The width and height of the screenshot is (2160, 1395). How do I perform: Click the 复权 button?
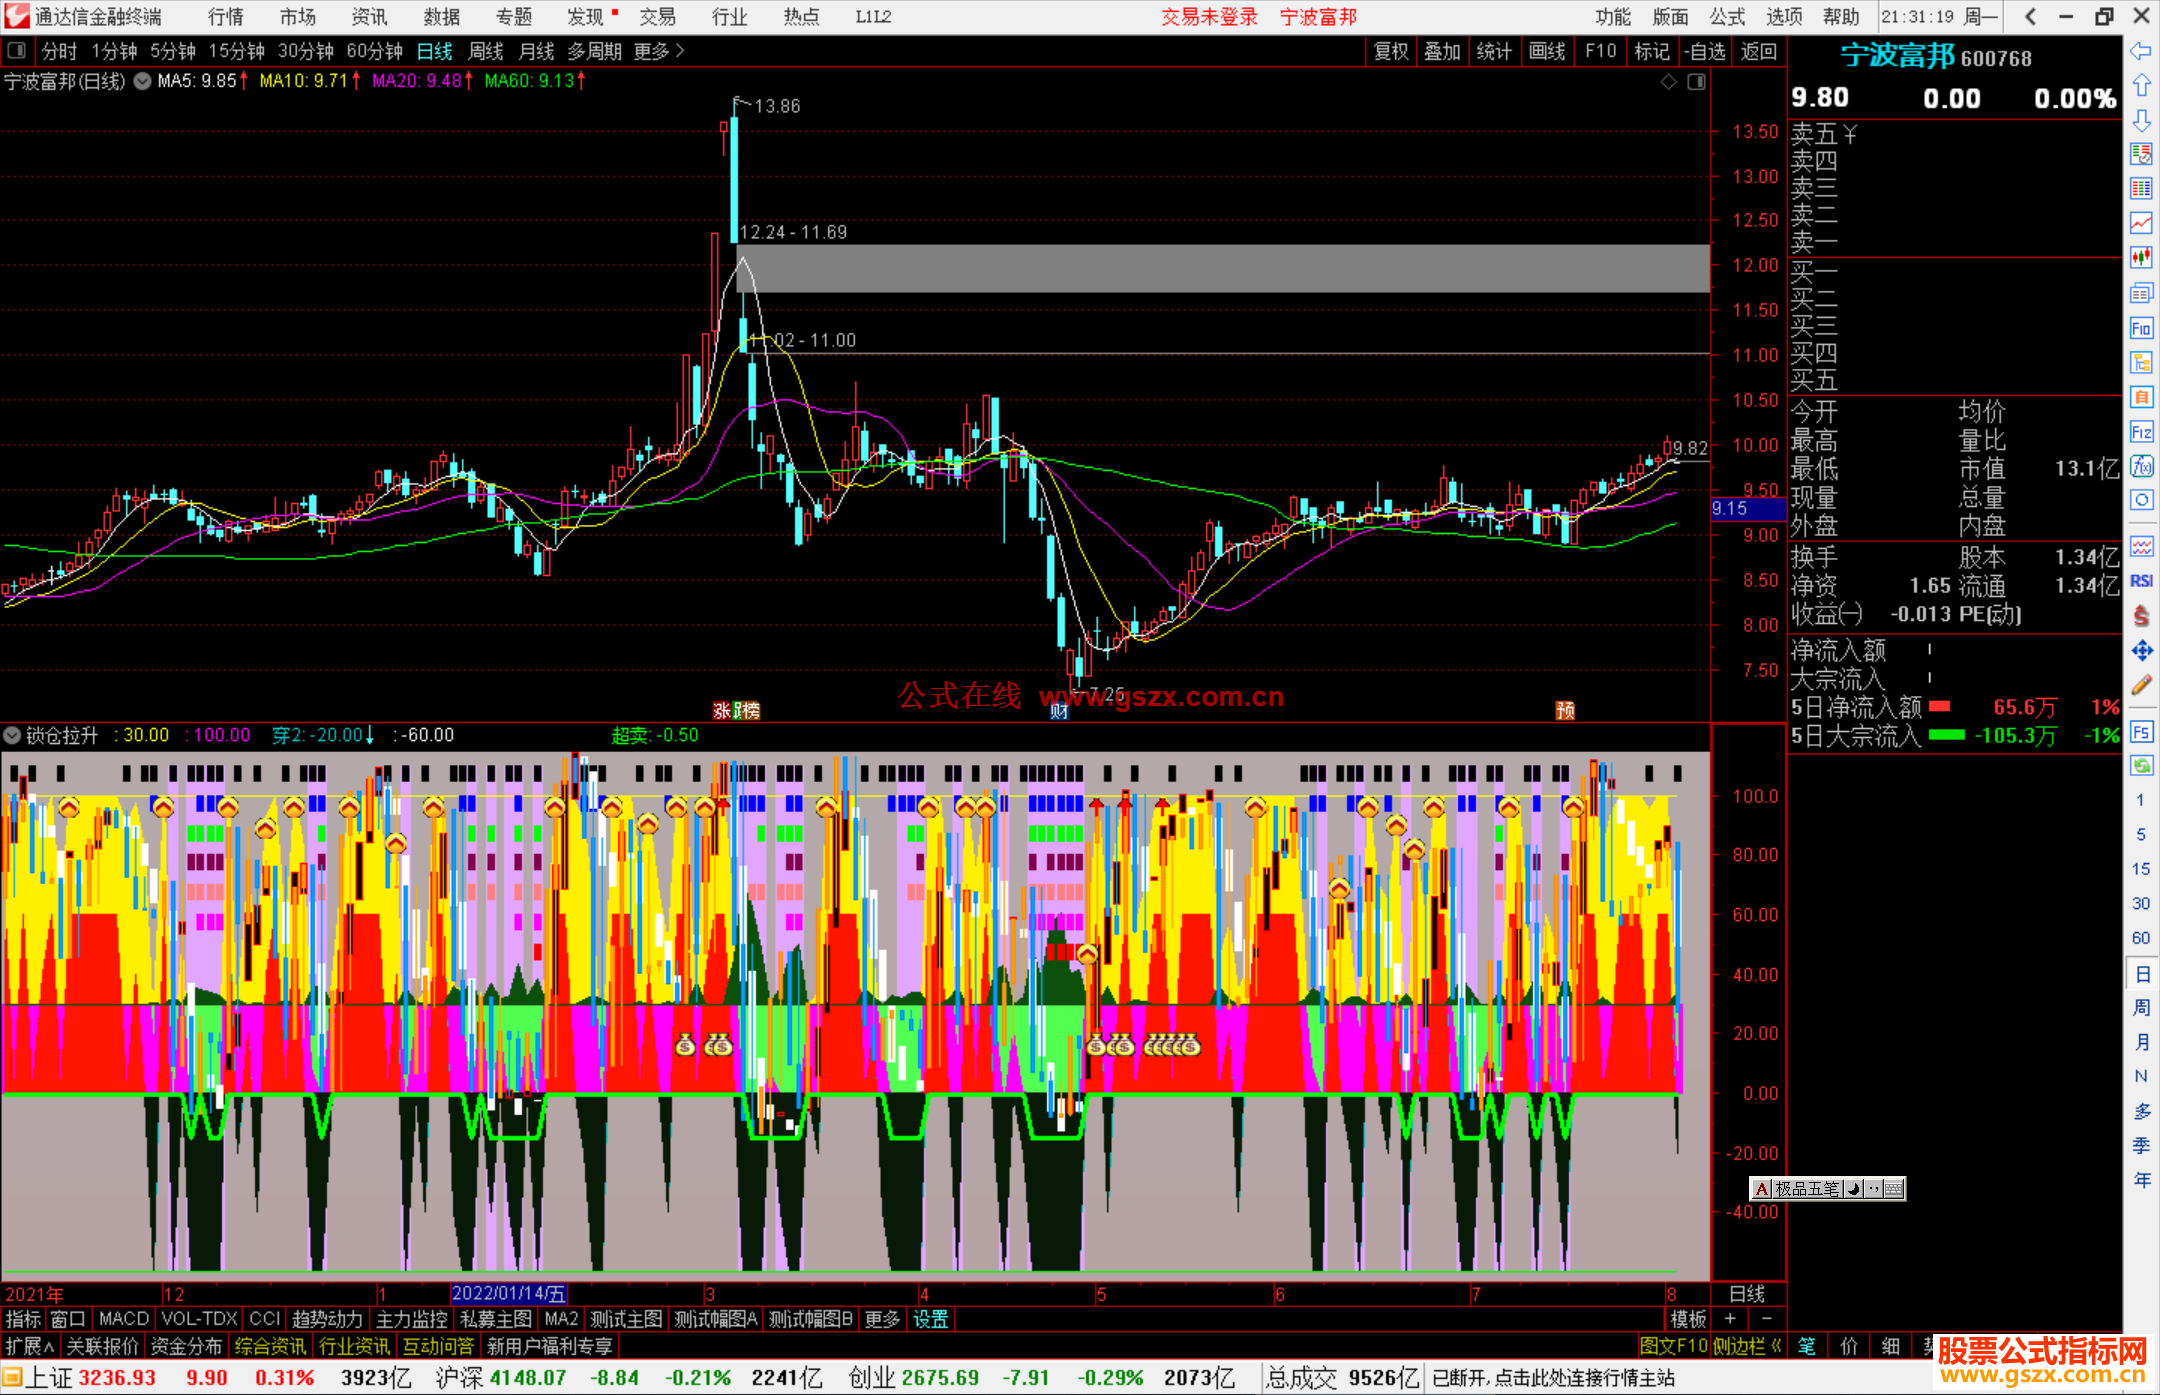1391,51
